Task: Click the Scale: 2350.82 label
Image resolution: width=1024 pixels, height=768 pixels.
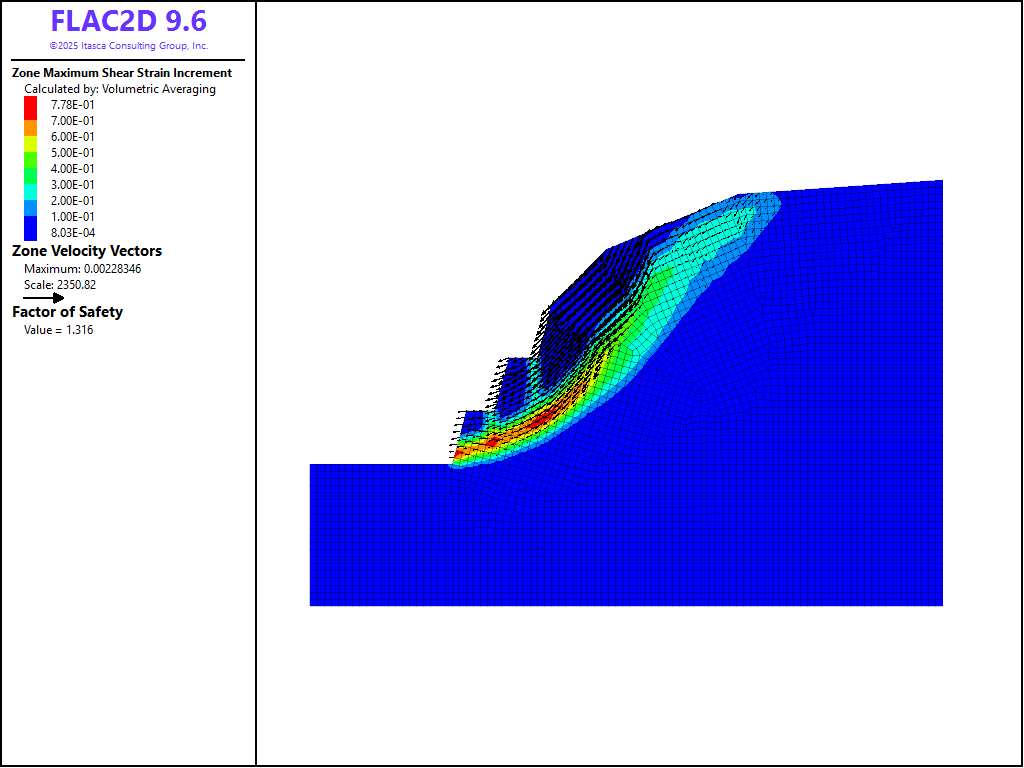Action: (x=67, y=285)
